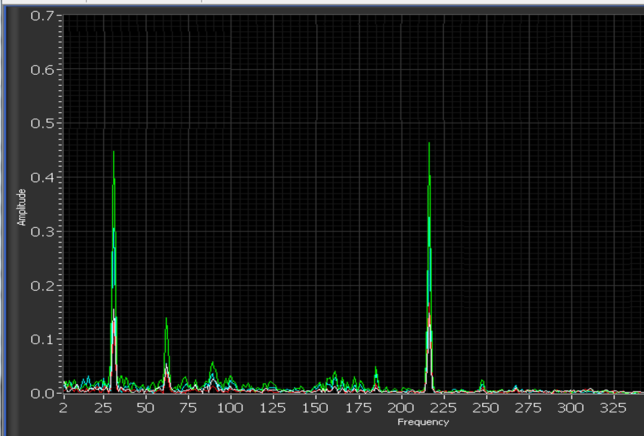Click the 225 frequency tick label
This screenshot has width=644, height=436.
coord(444,408)
